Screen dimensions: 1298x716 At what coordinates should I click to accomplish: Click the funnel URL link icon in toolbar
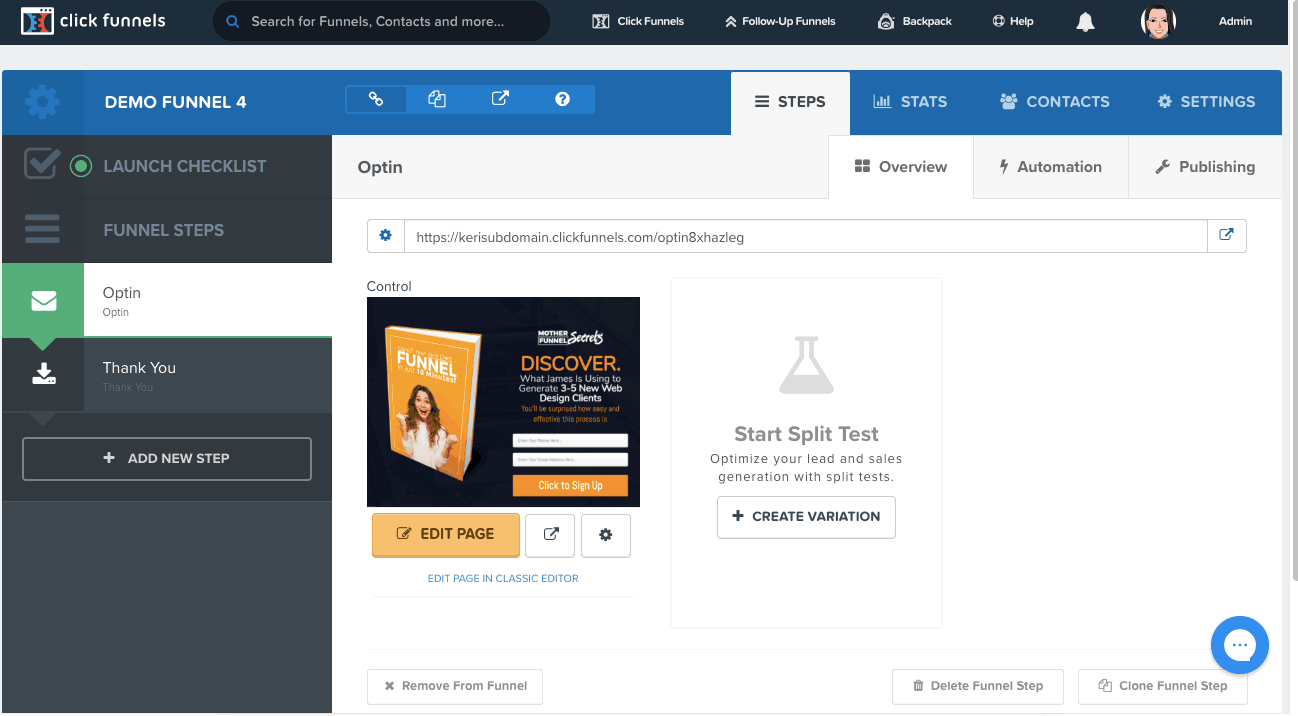tap(376, 99)
